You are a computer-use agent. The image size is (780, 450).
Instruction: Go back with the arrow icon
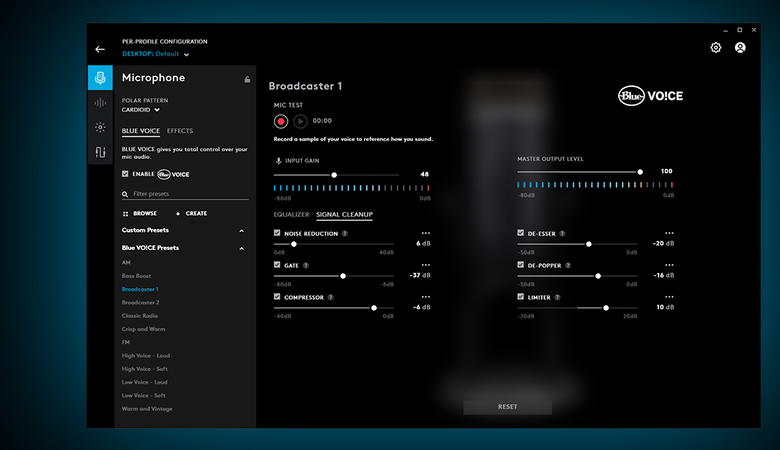tap(100, 49)
